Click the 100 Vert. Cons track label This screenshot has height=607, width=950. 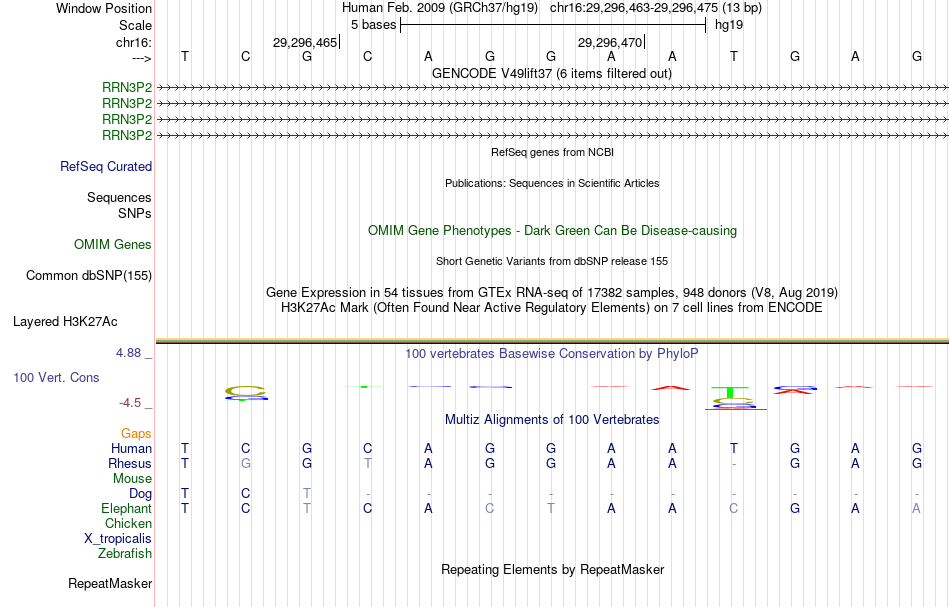click(56, 377)
